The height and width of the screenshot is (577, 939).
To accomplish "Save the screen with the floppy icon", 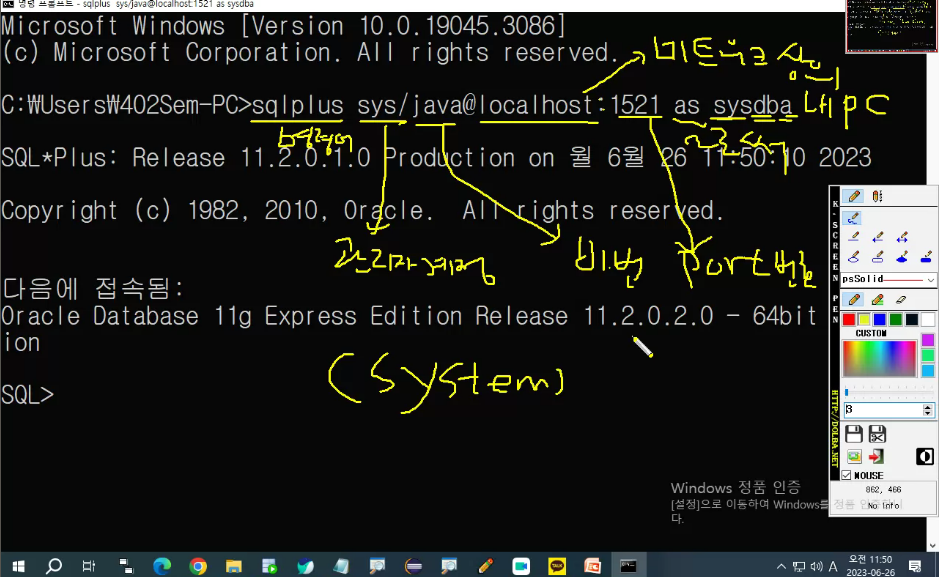I will [854, 434].
